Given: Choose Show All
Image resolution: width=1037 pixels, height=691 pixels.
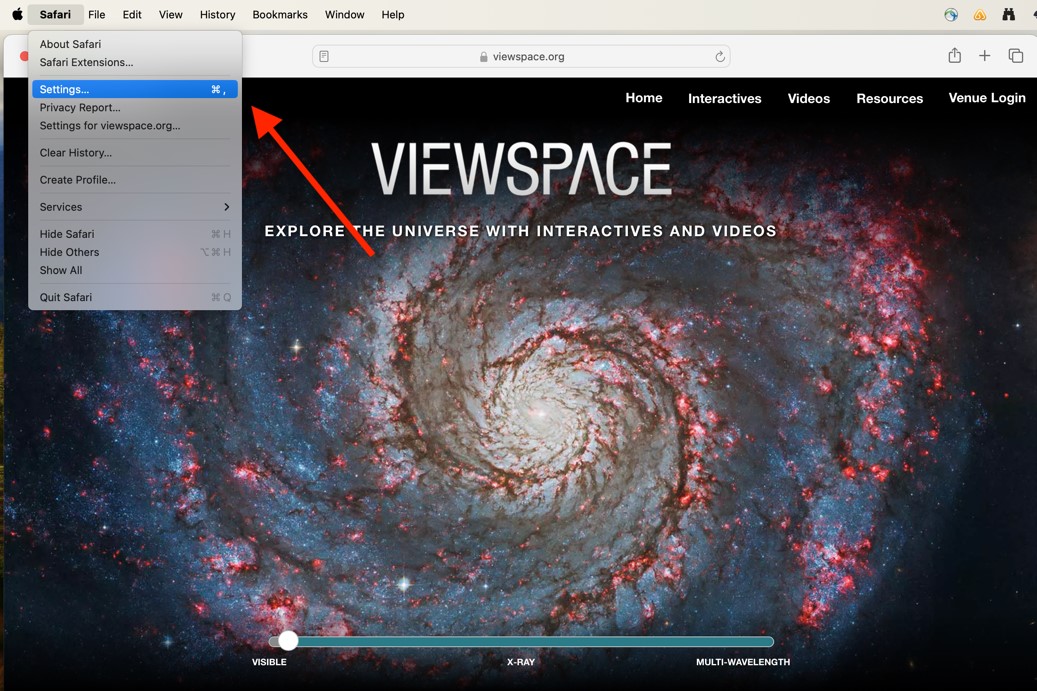Looking at the screenshot, I should [135, 270].
